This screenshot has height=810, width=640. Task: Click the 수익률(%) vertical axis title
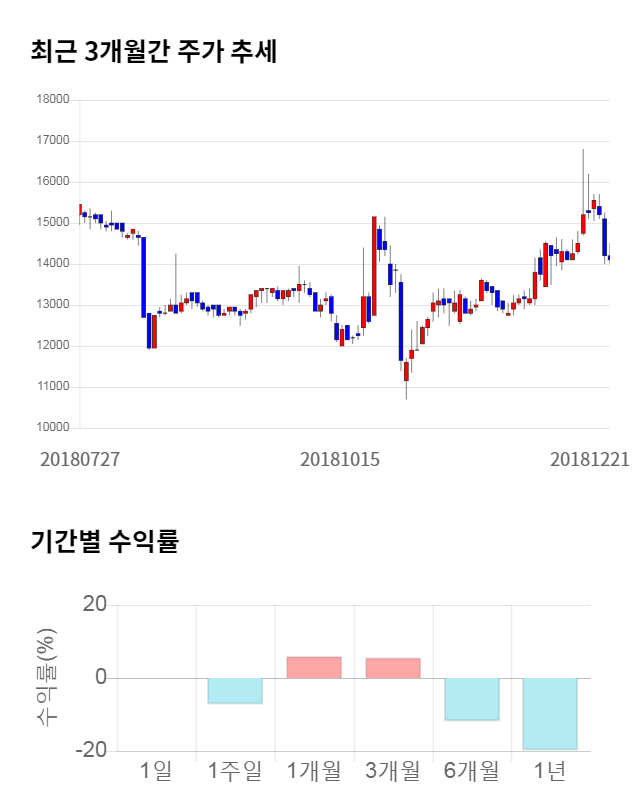47,677
